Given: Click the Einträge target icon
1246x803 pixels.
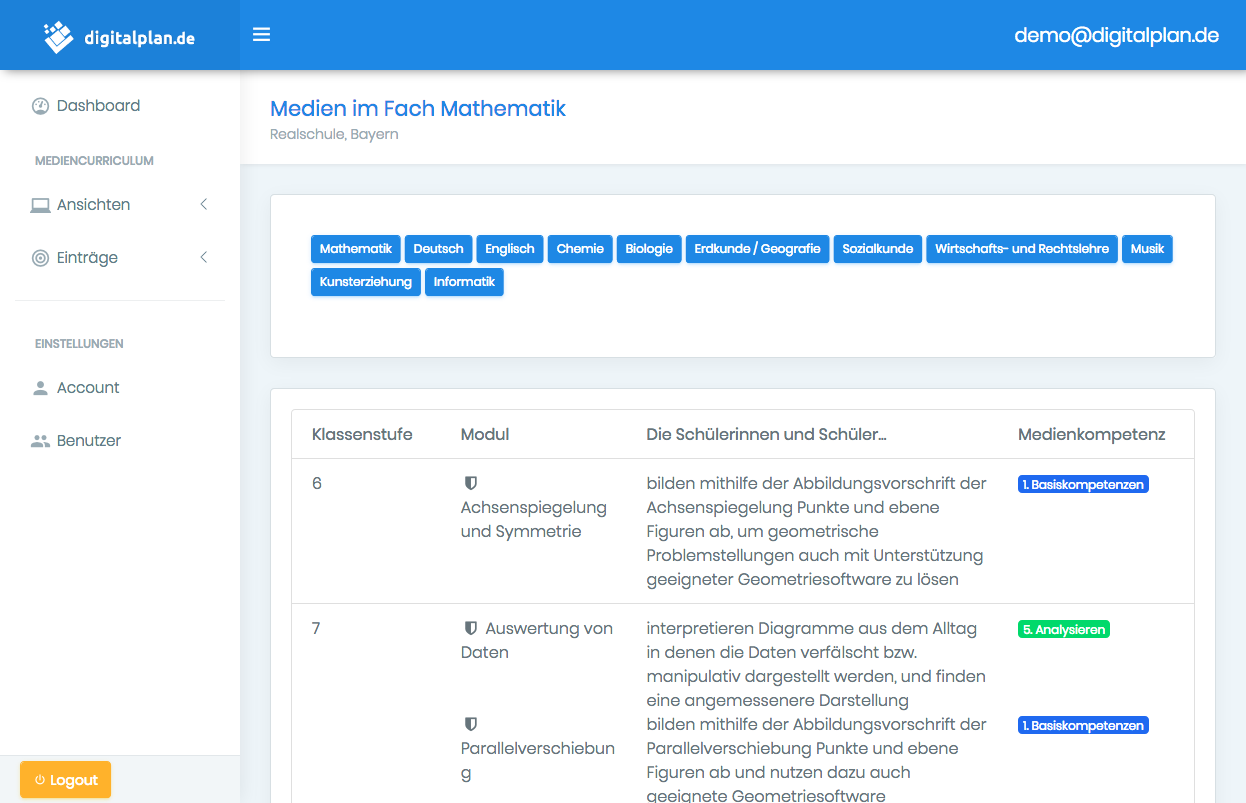Looking at the screenshot, I should tap(40, 258).
